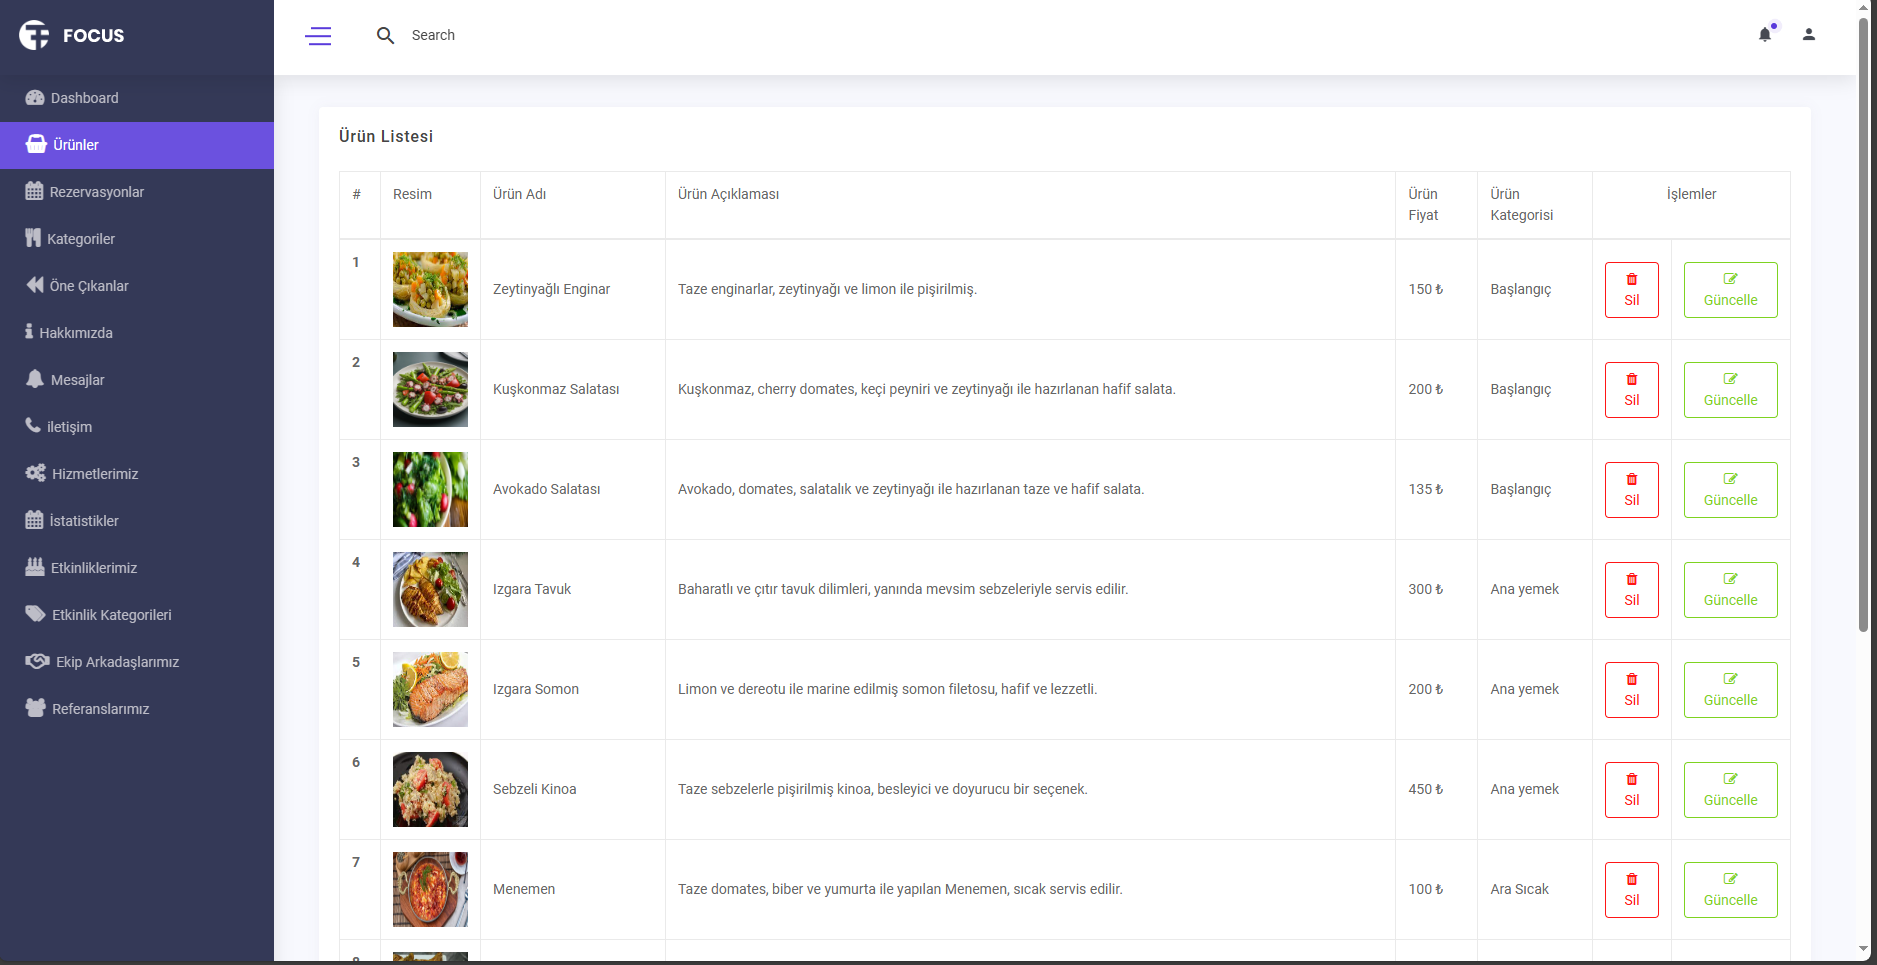Click the search magnifier icon
The width and height of the screenshot is (1877, 965).
click(x=385, y=36)
